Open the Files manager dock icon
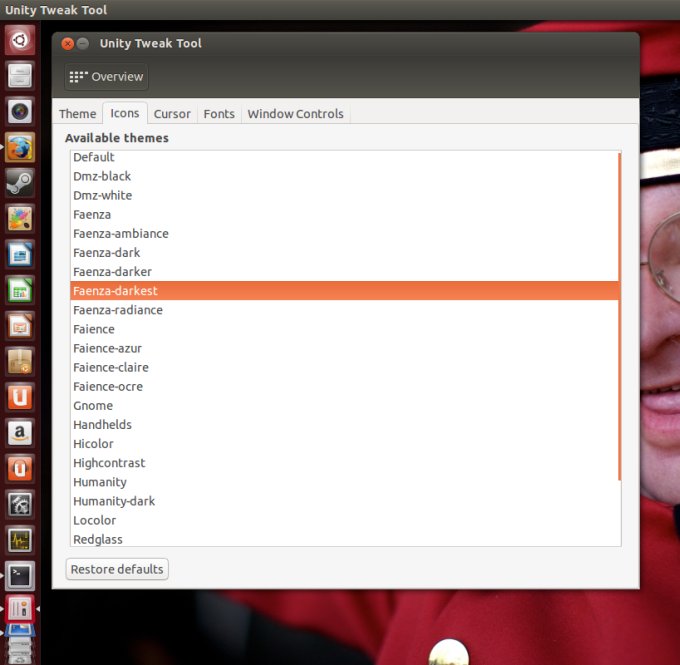The width and height of the screenshot is (680, 665). pos(20,76)
